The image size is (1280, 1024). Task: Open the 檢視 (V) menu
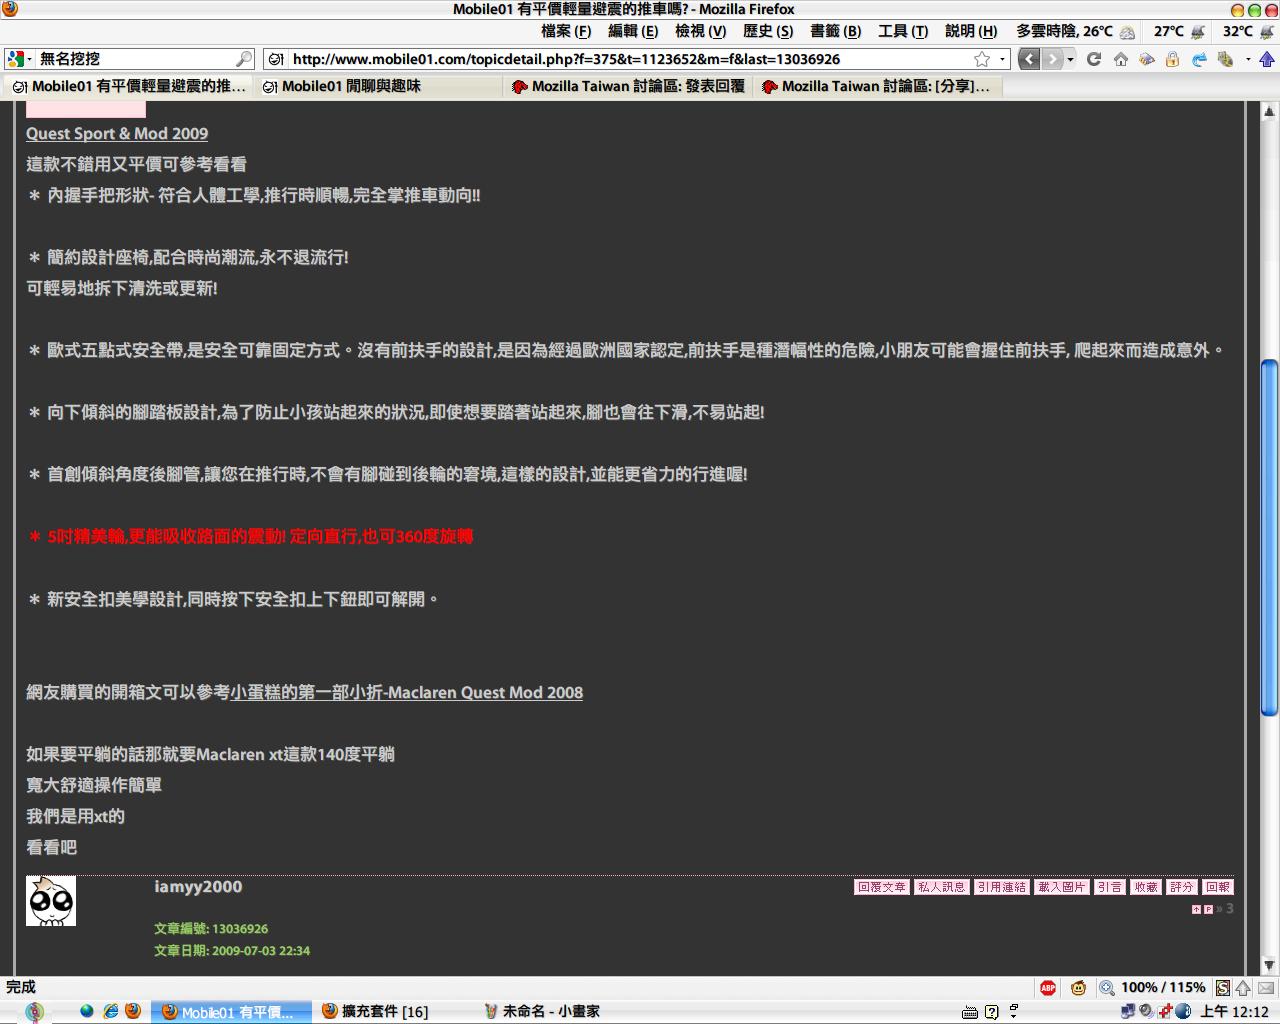coord(700,32)
